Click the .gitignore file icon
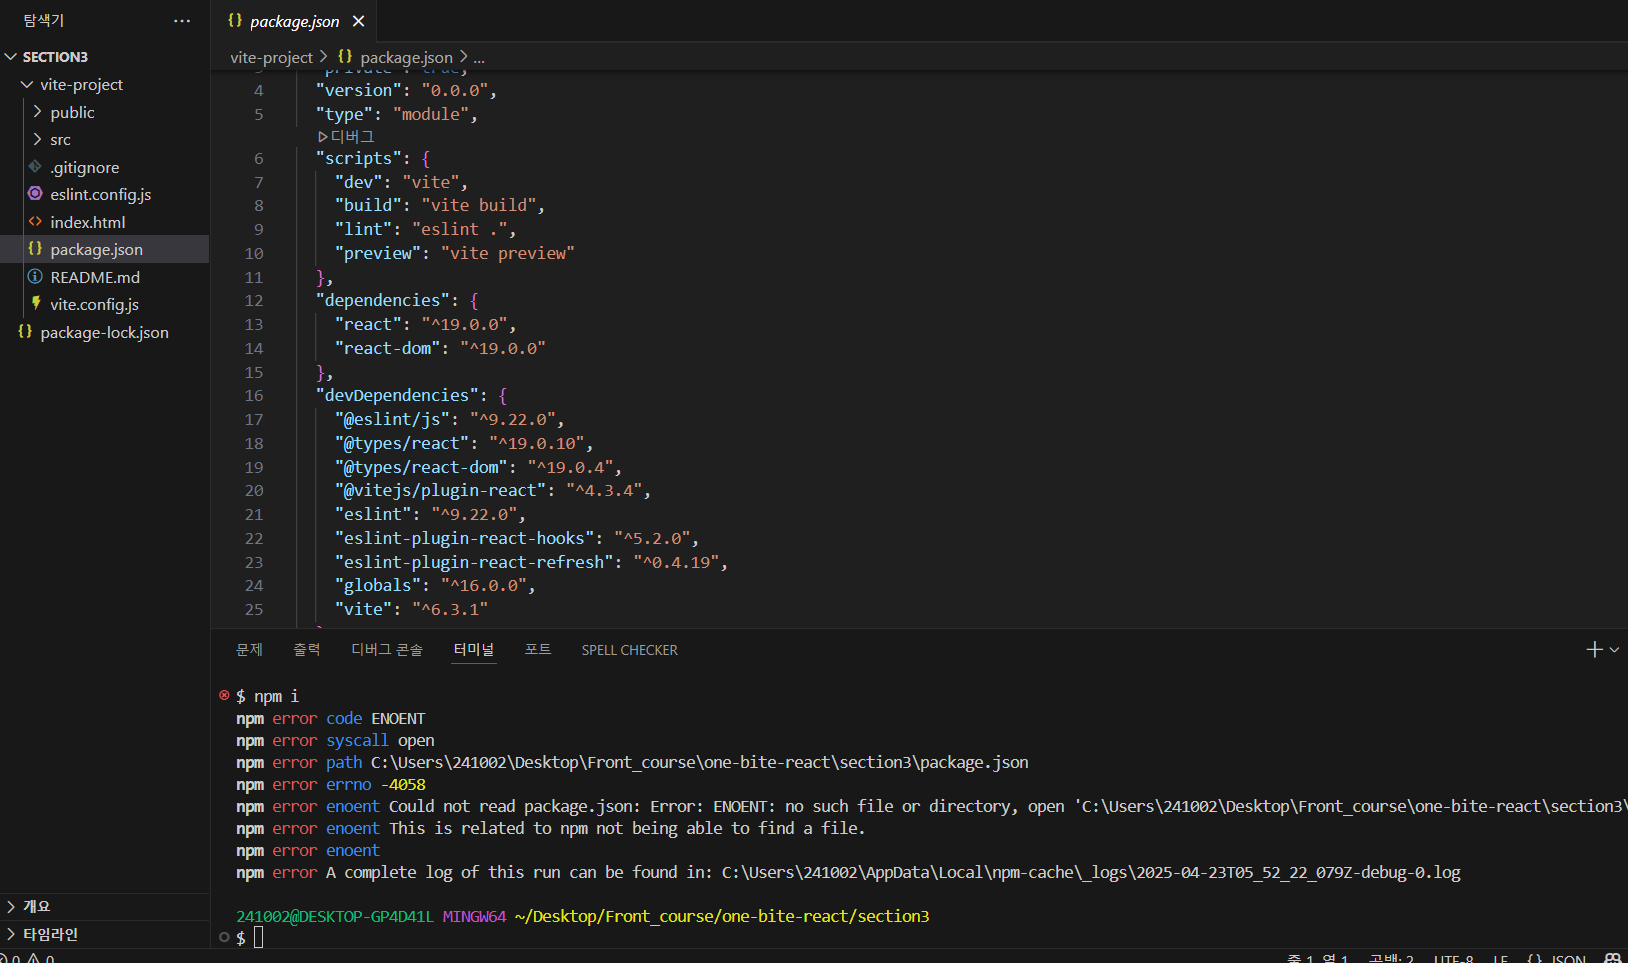The height and width of the screenshot is (963, 1628). 35,167
